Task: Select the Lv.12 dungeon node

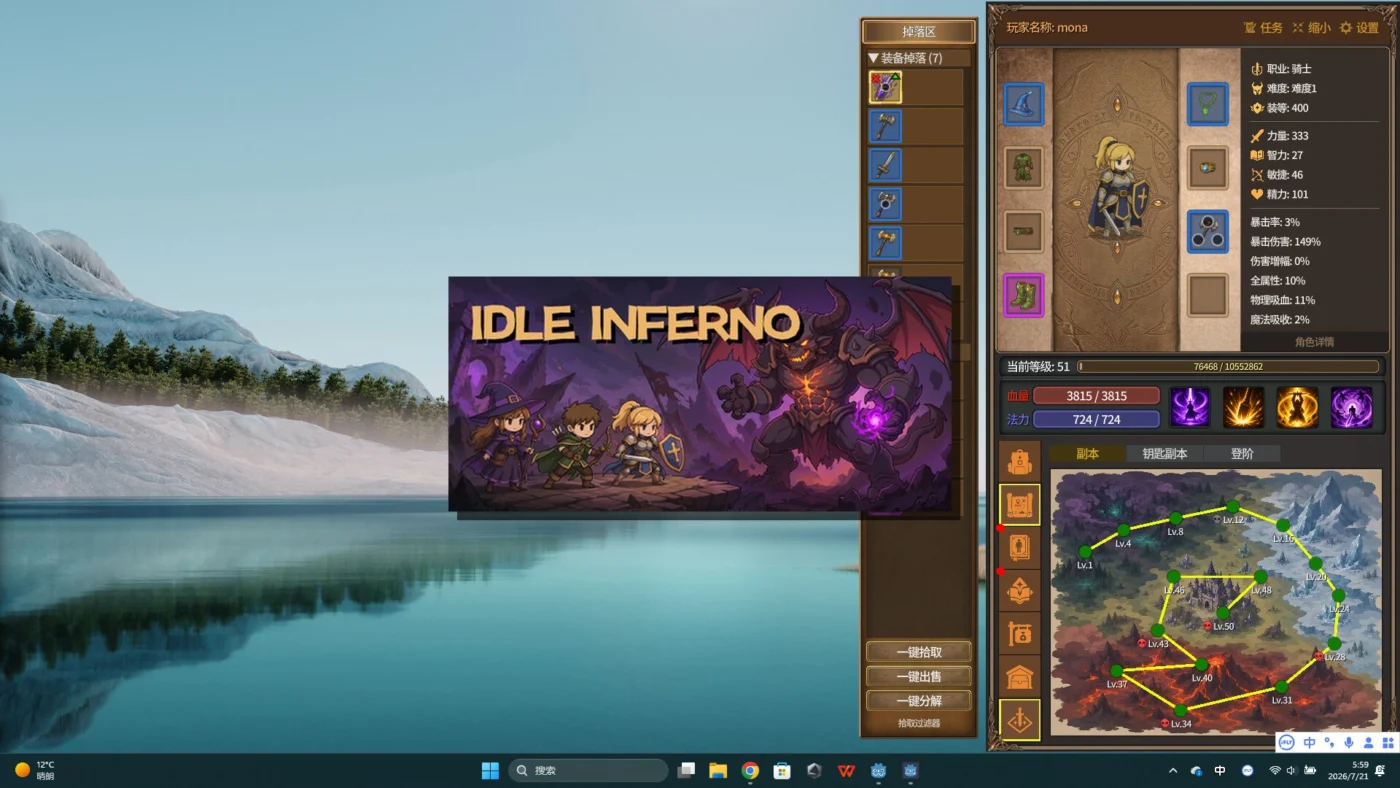Action: (1233, 507)
